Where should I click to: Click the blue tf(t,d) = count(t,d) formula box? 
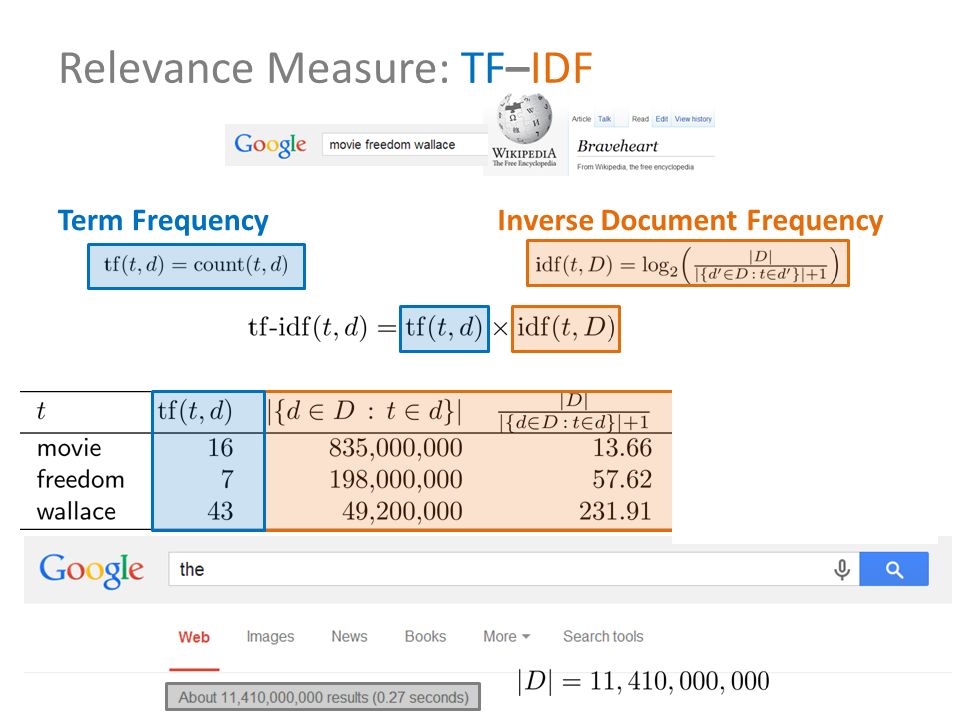tap(196, 266)
